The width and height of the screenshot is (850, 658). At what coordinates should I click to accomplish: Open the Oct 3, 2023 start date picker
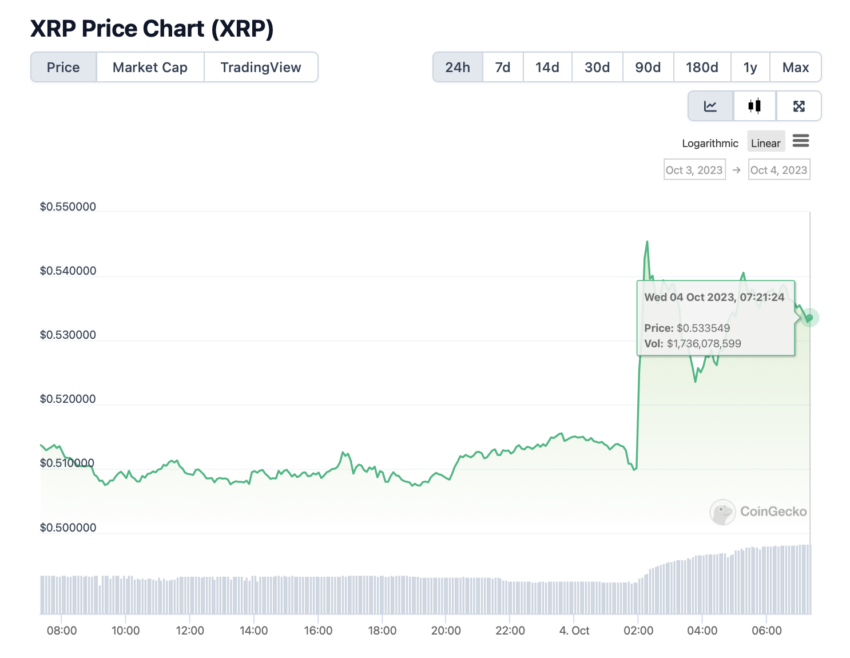[x=694, y=170]
